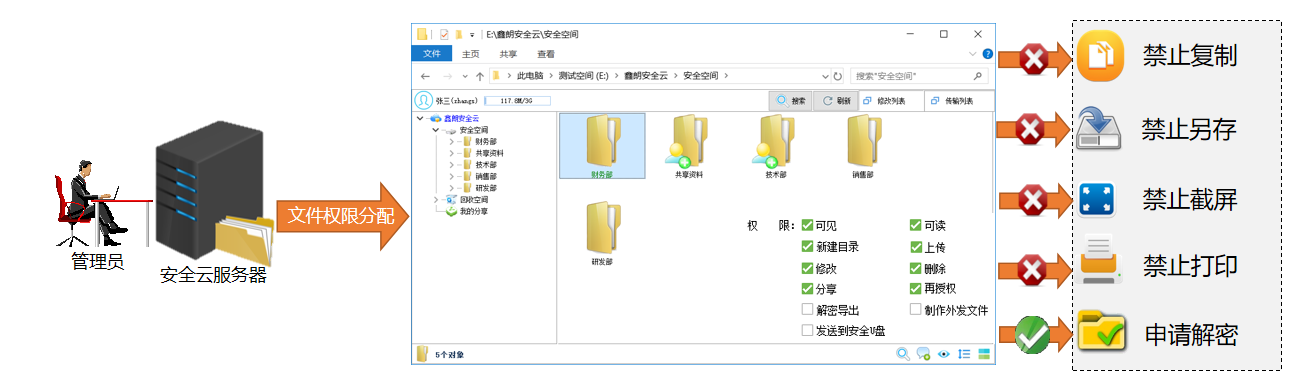Open the blue help question mark icon
Viewport: 1295px width, 387px height.
[988, 54]
